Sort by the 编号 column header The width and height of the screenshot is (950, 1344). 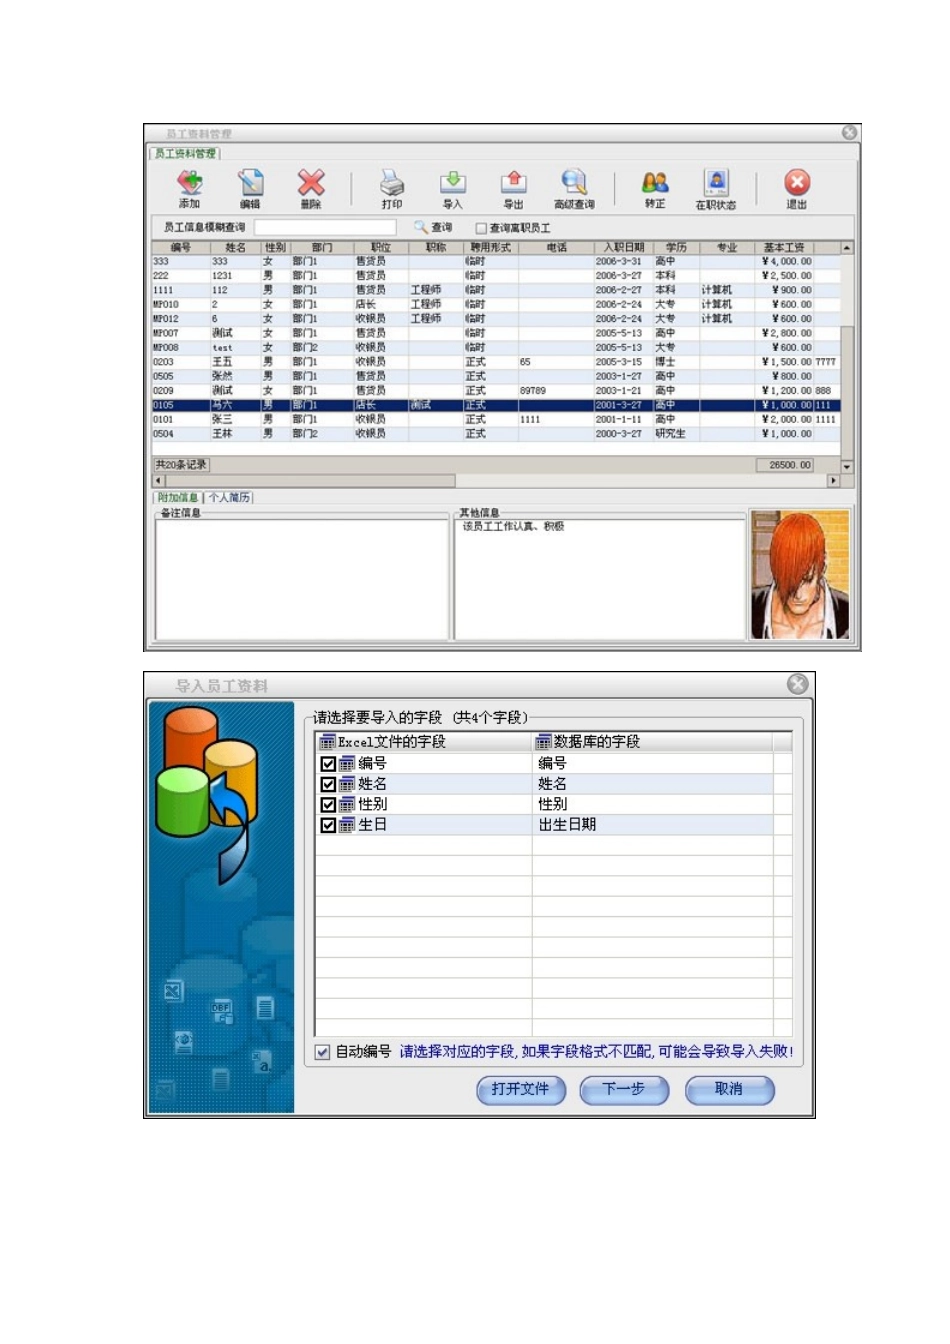[181, 247]
